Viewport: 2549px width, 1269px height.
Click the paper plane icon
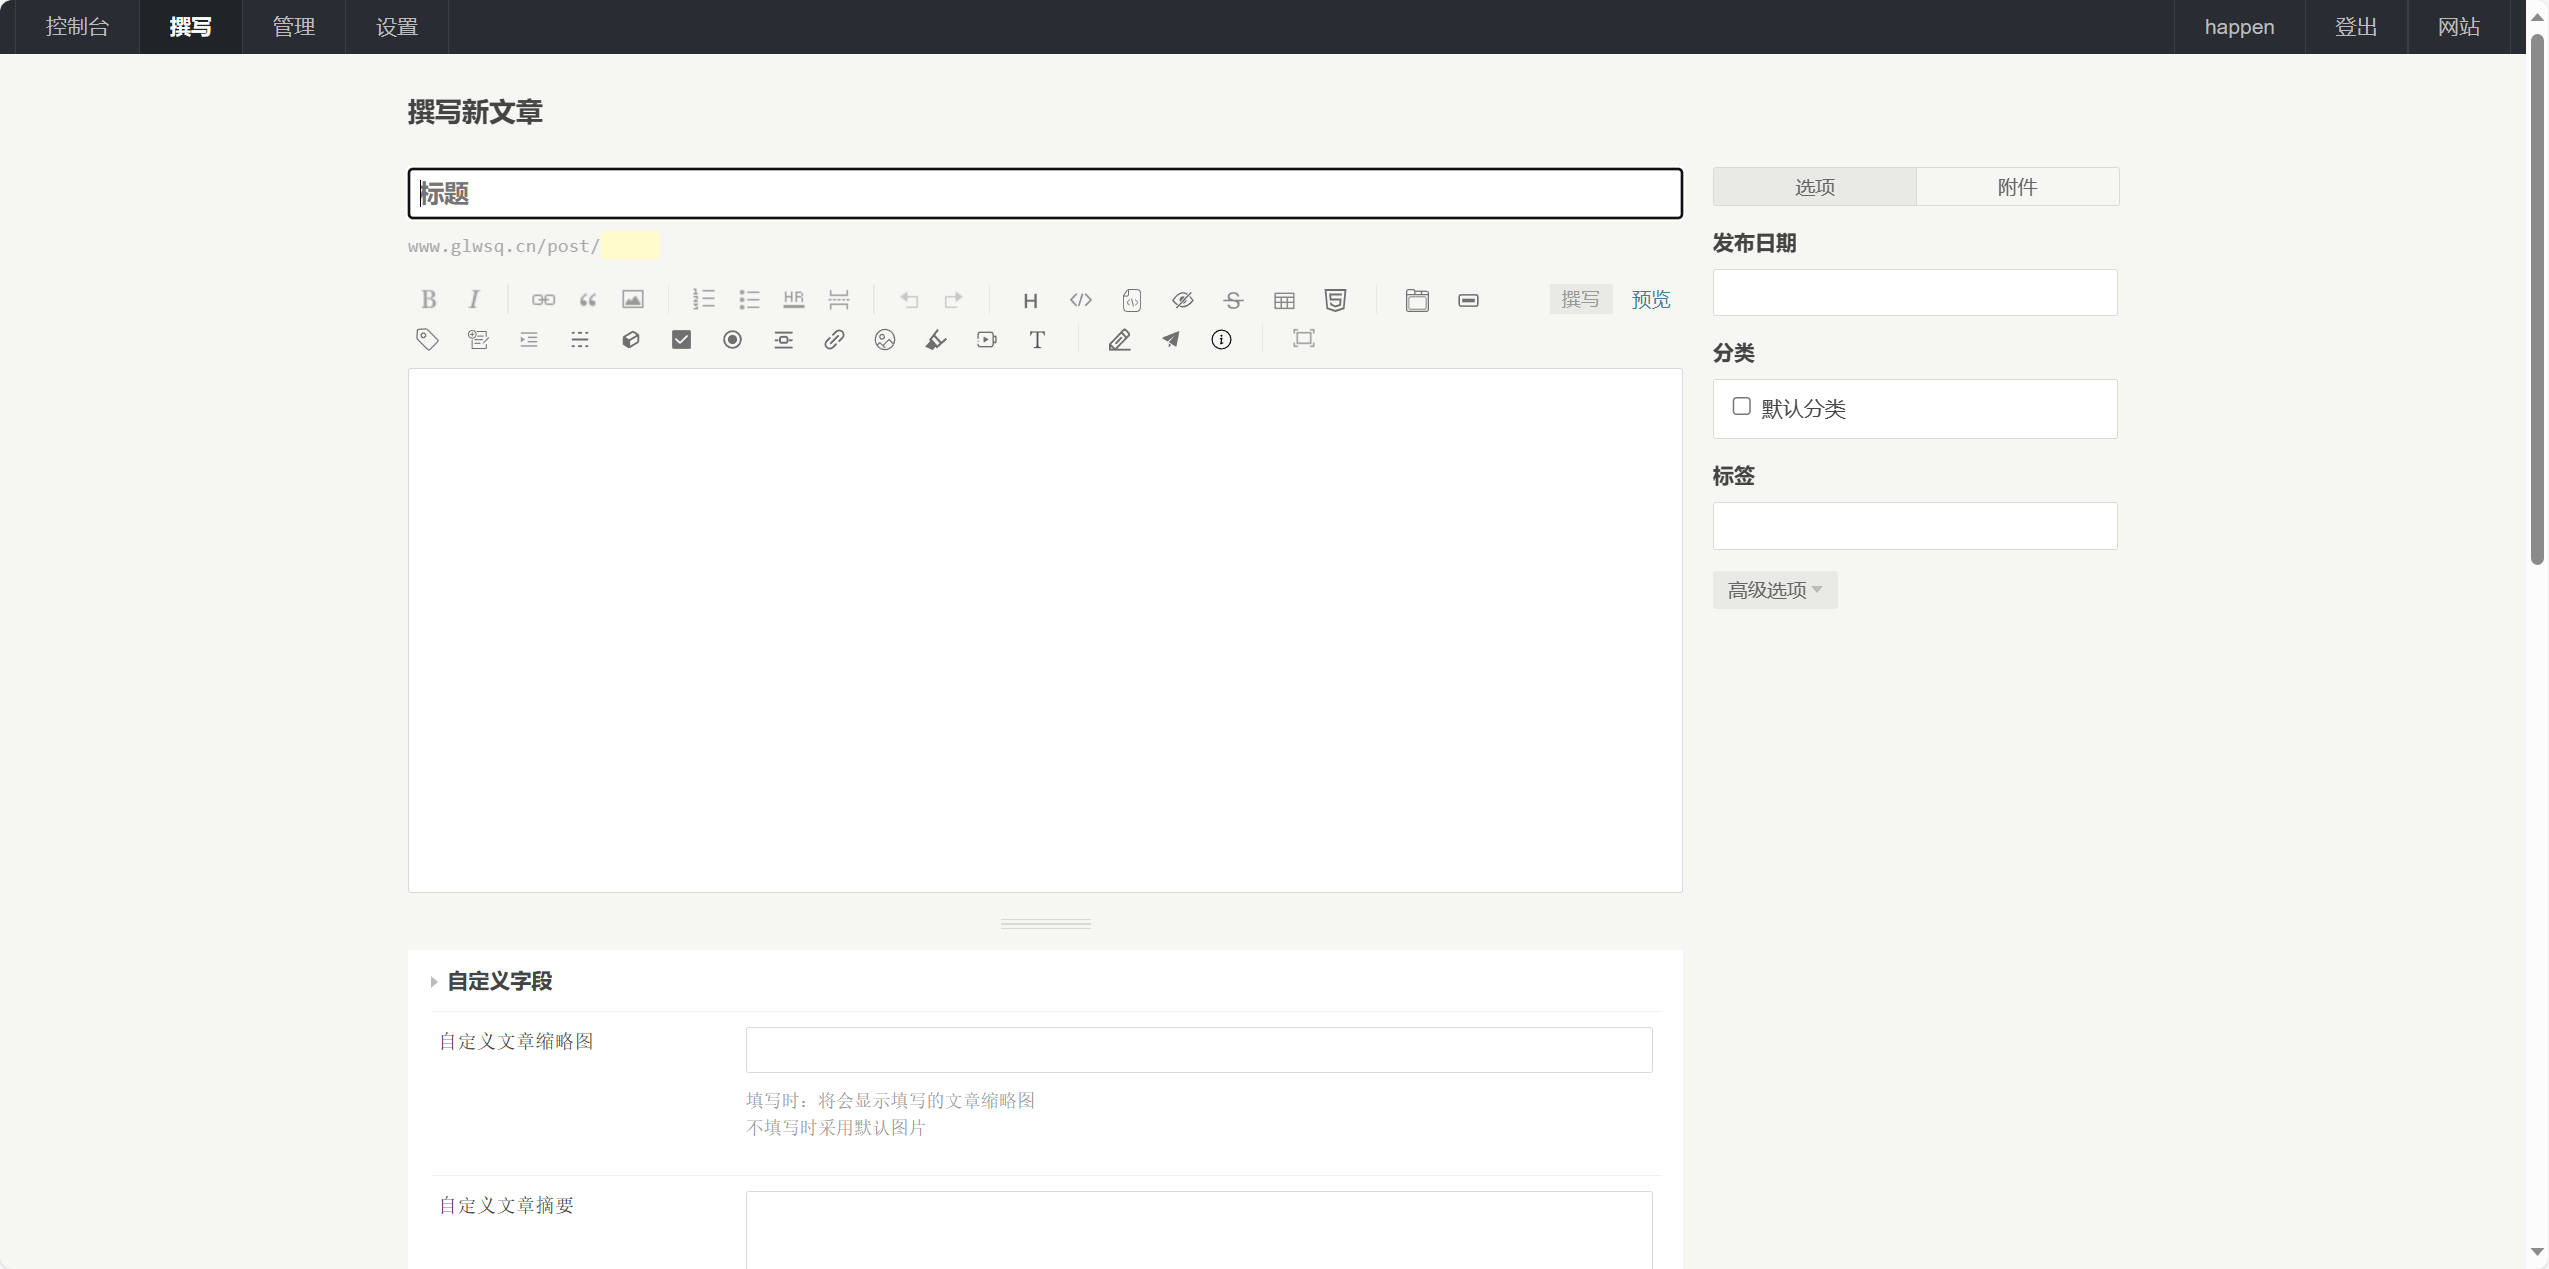pyautogui.click(x=1170, y=340)
